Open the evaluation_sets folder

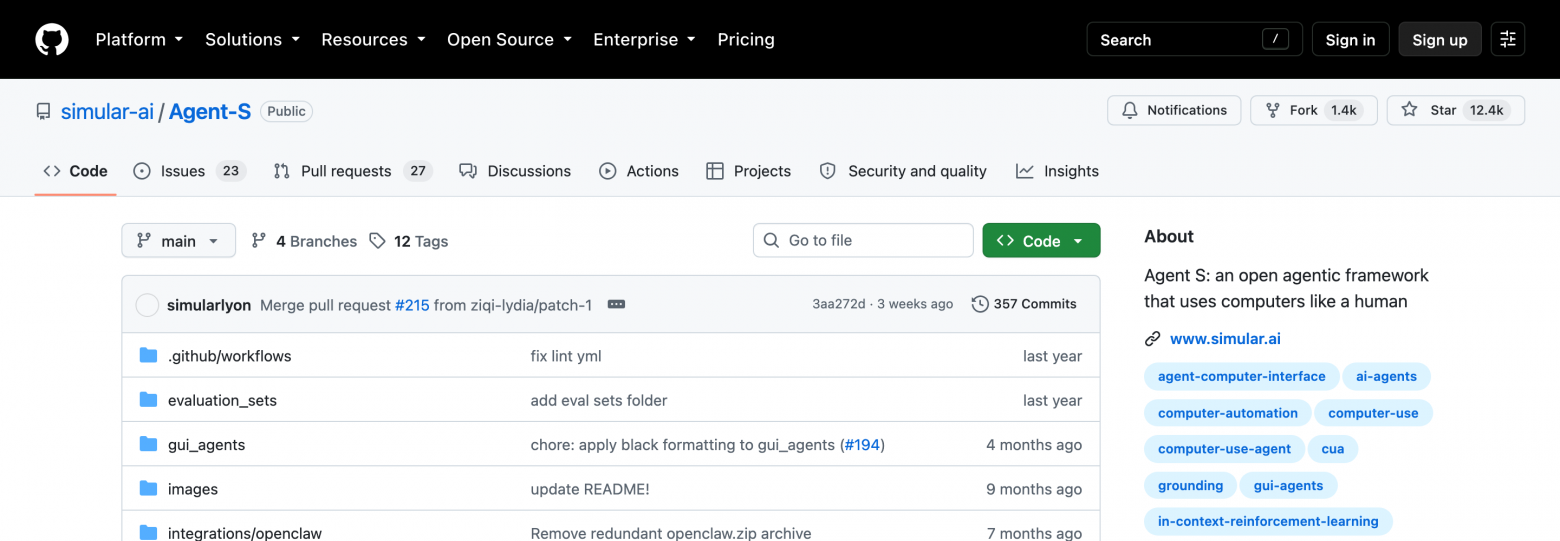(x=222, y=400)
